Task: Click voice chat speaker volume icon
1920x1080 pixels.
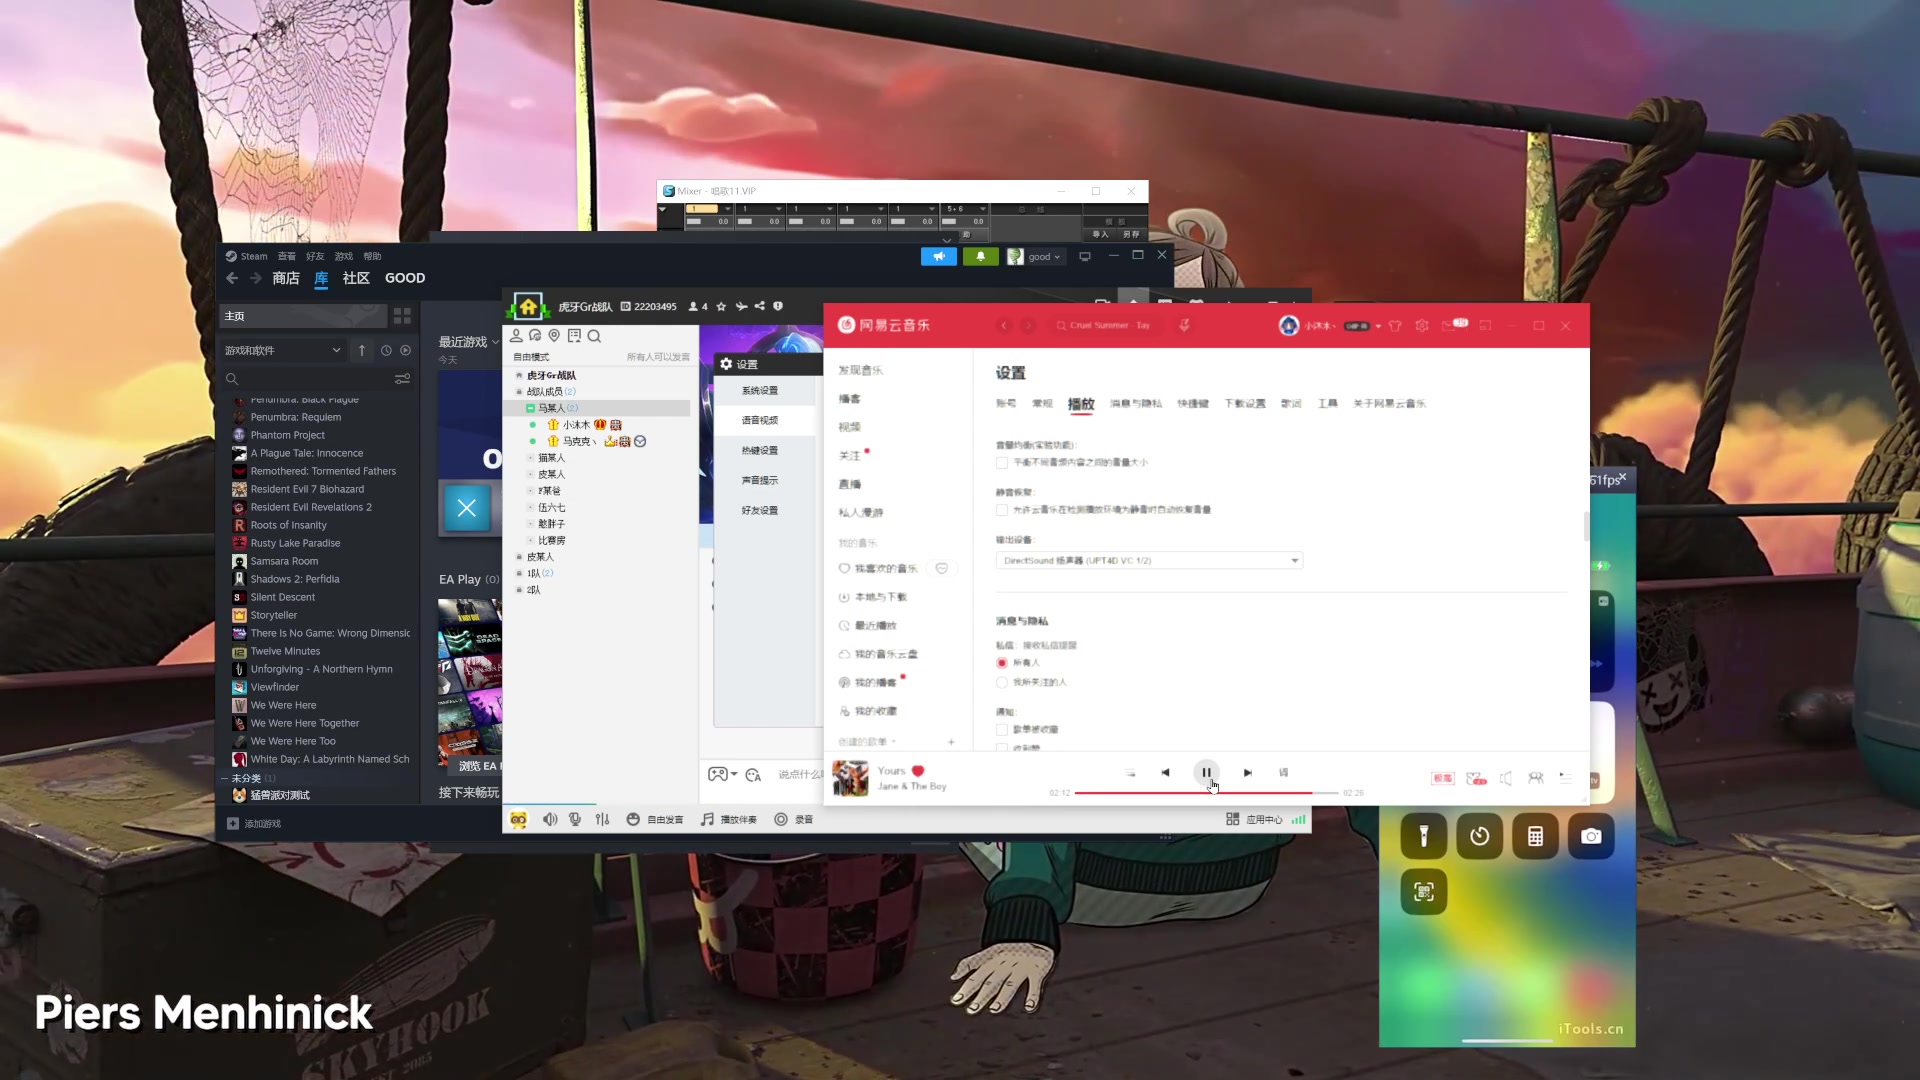Action: pos(550,819)
